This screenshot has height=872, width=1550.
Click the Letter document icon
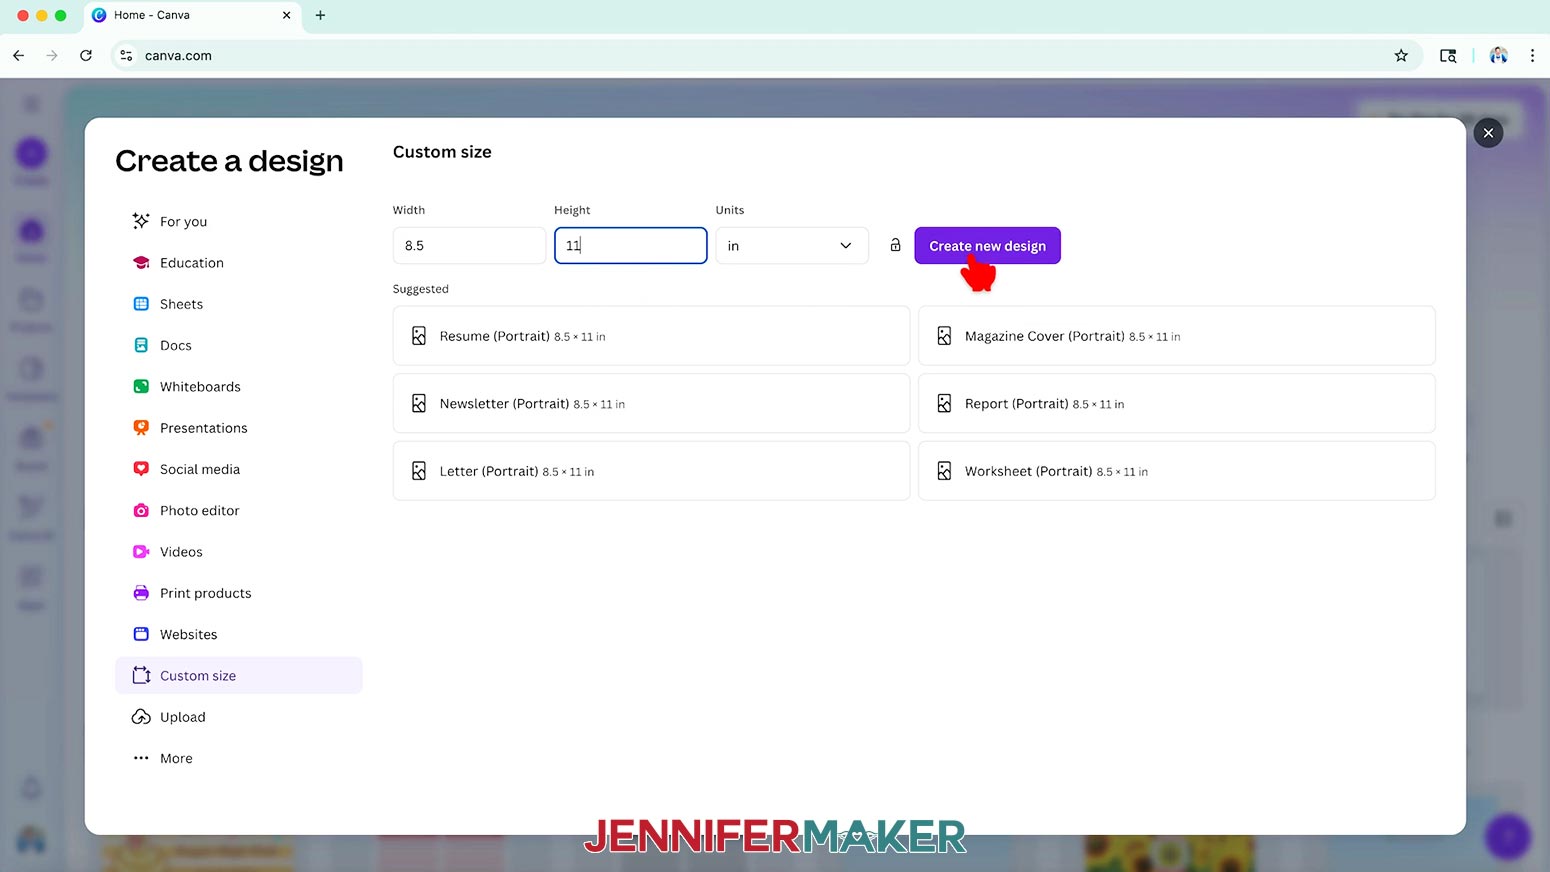point(419,471)
